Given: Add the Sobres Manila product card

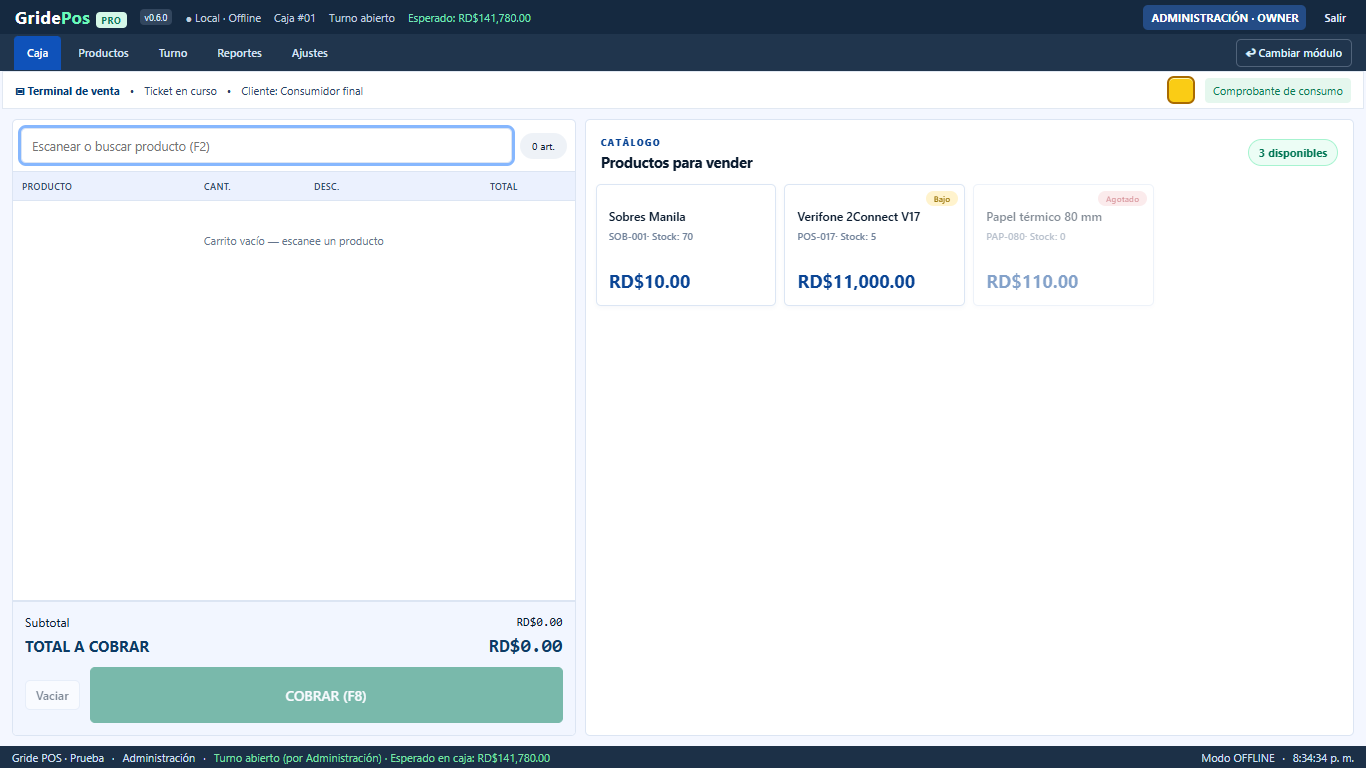Looking at the screenshot, I should click(686, 245).
